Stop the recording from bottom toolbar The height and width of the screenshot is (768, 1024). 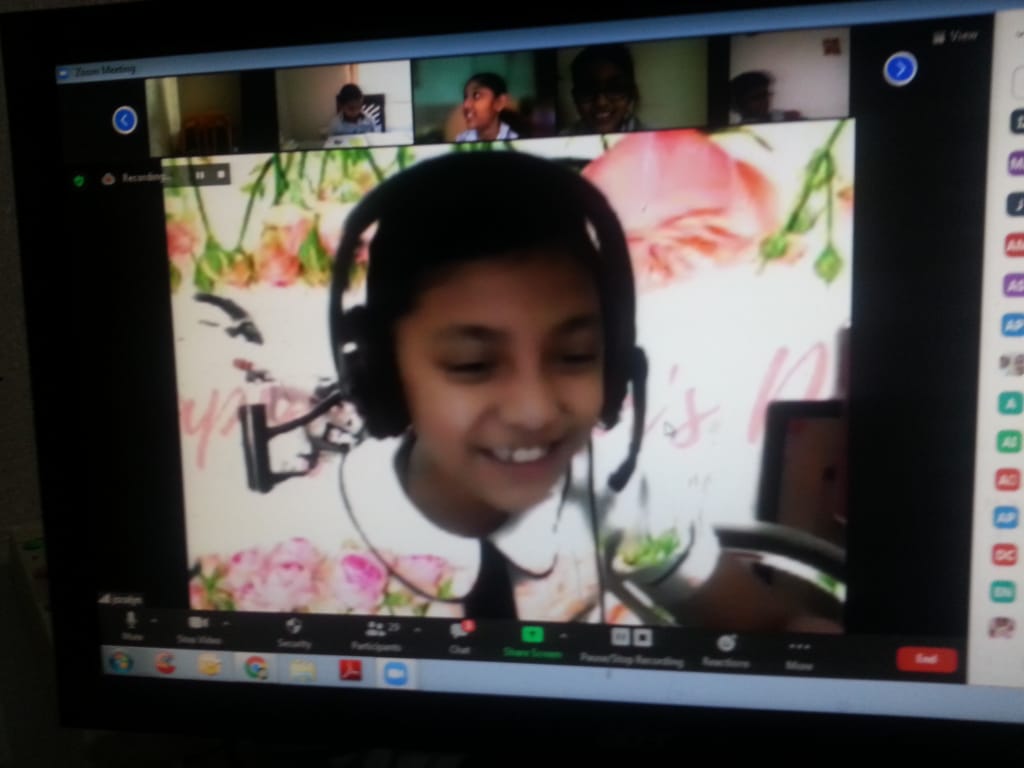(x=643, y=637)
